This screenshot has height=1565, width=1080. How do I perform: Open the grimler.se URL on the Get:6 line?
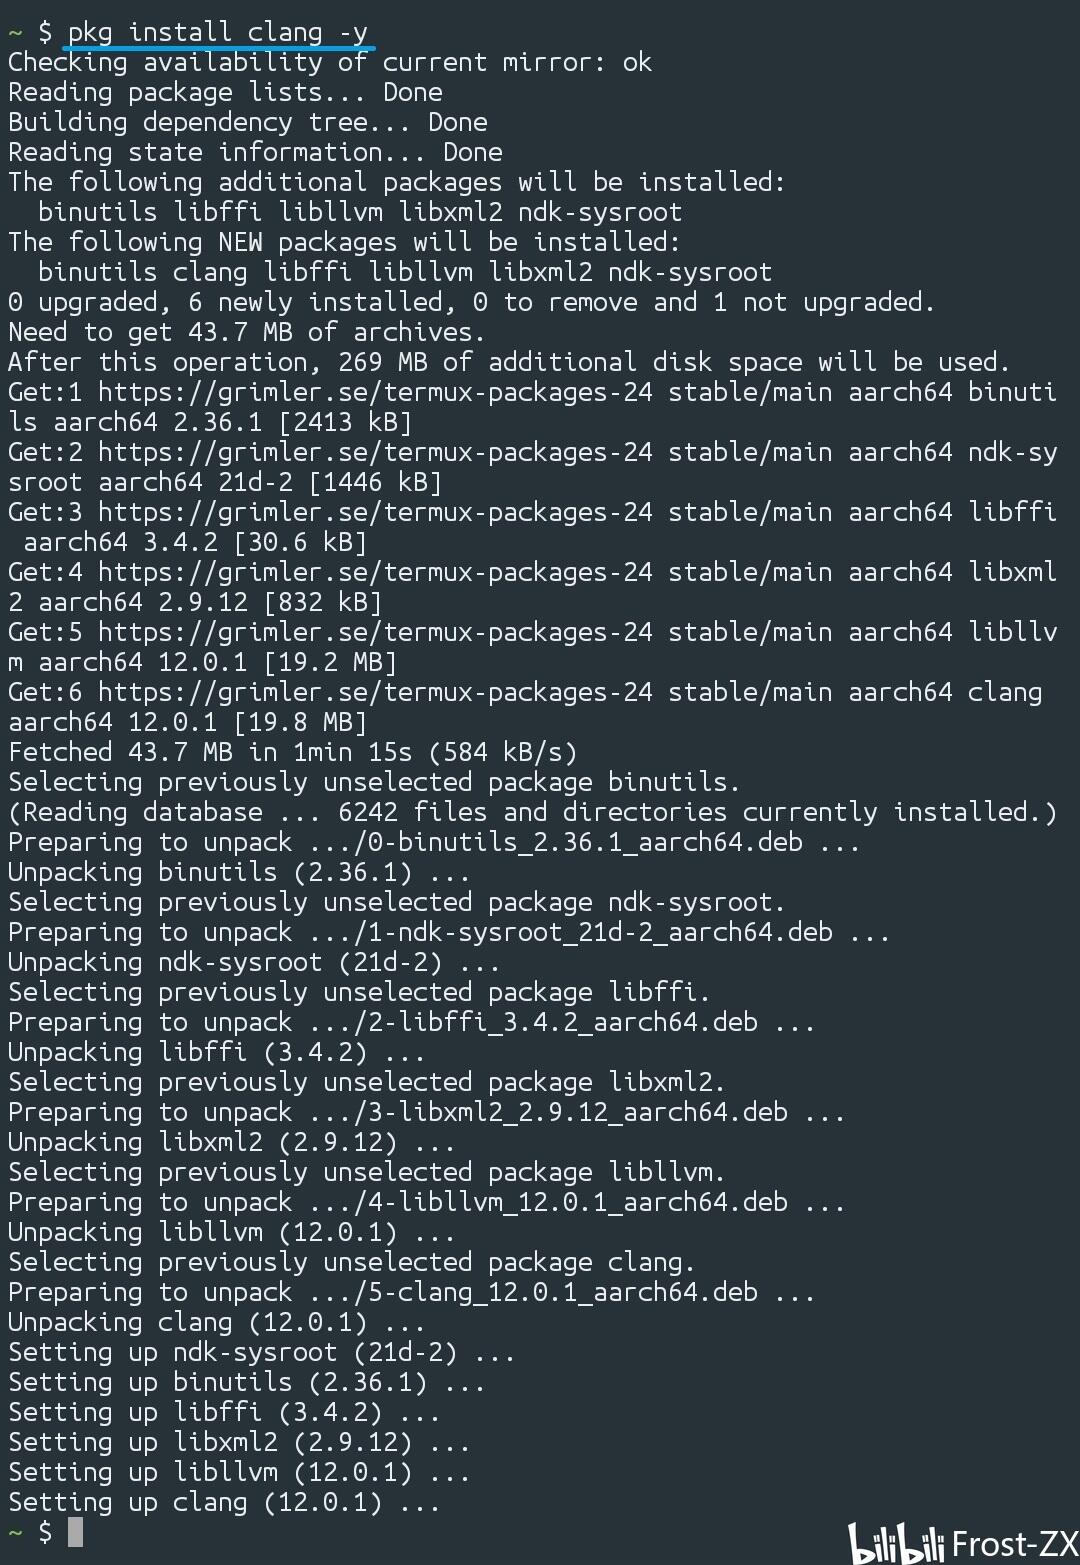(375, 692)
